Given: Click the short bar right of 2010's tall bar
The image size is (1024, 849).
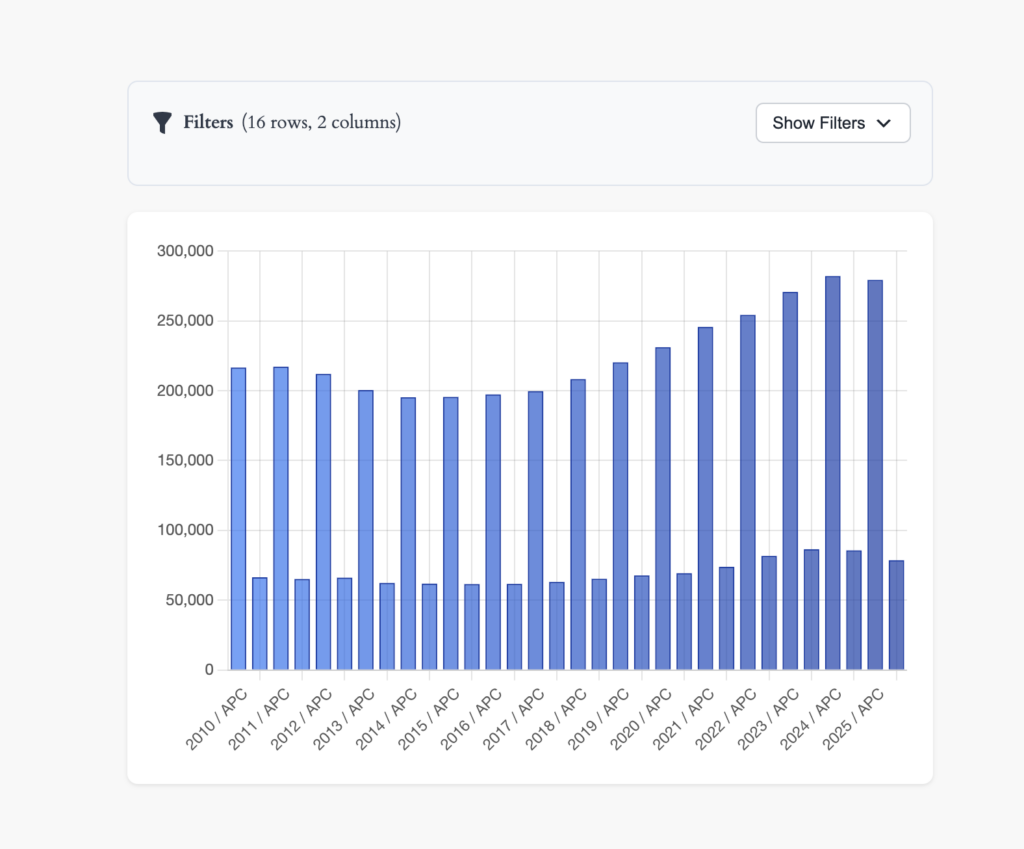Looking at the screenshot, I should tap(259, 623).
